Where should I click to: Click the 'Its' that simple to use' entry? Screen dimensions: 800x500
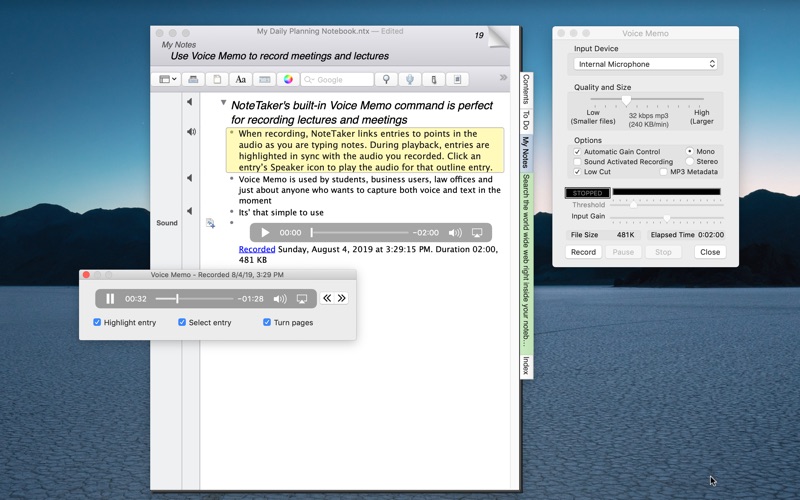point(281,212)
